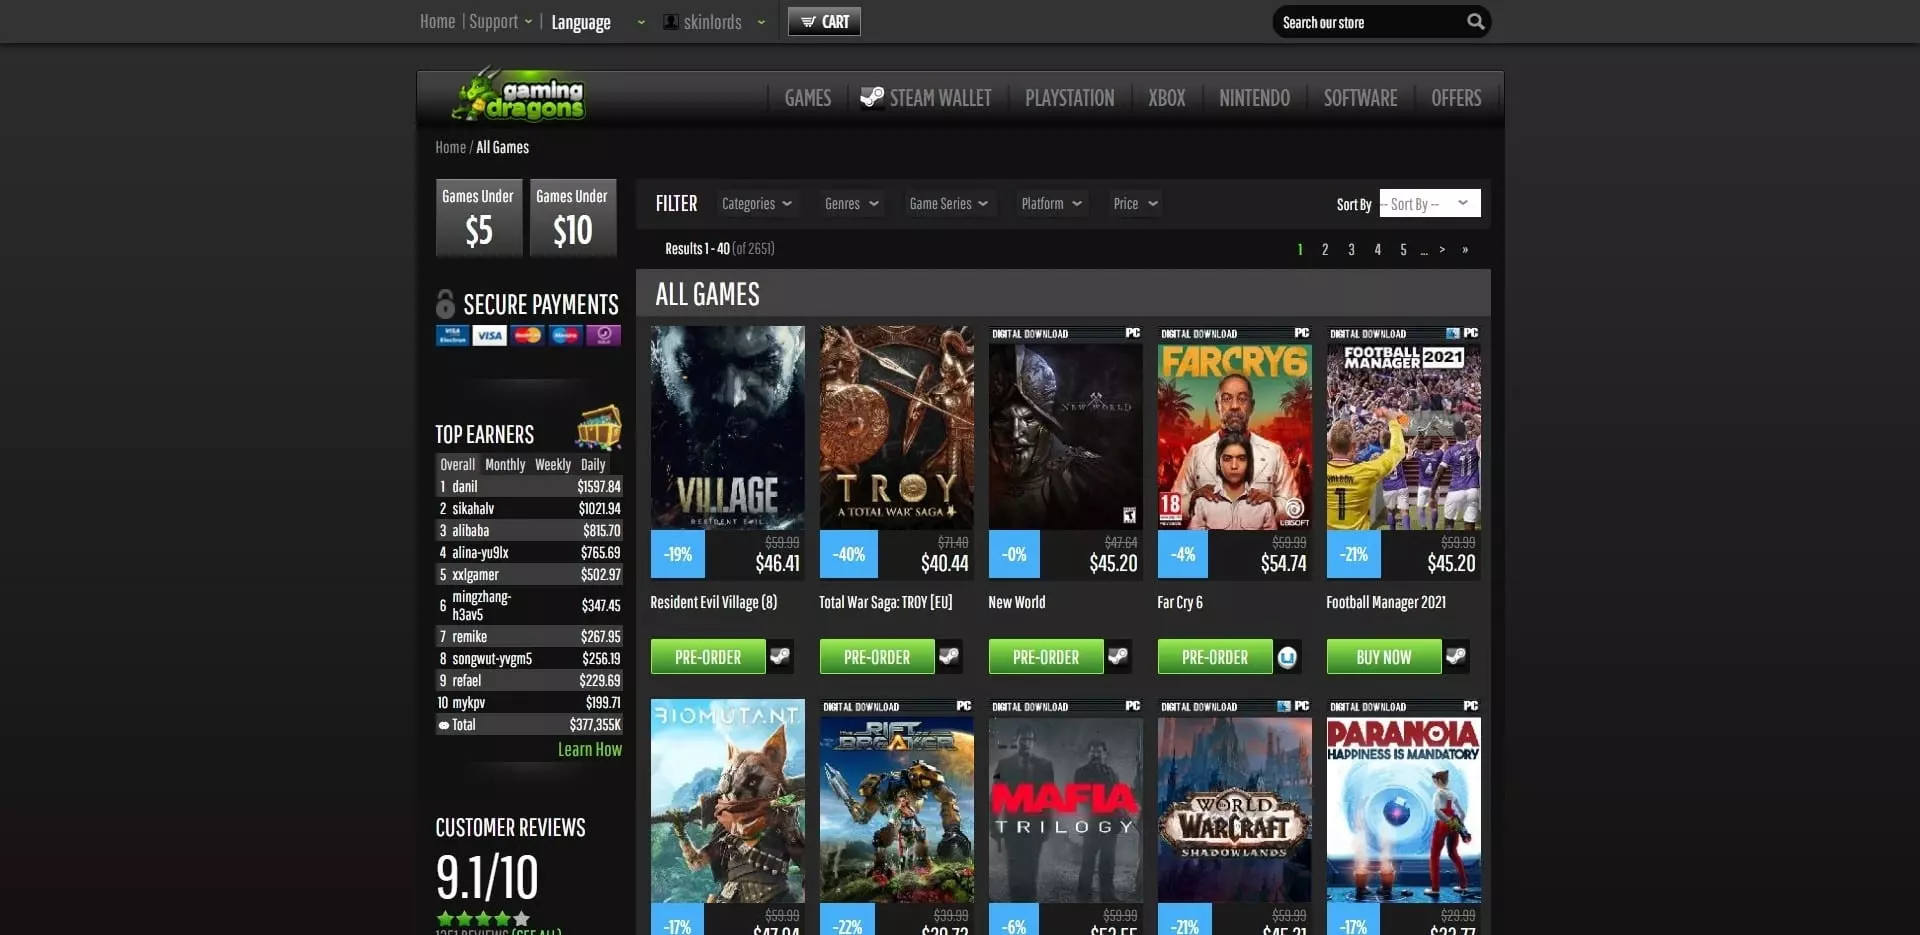Screen dimensions: 1920x935
Task: Open the GAMES menu
Action: [x=808, y=98]
